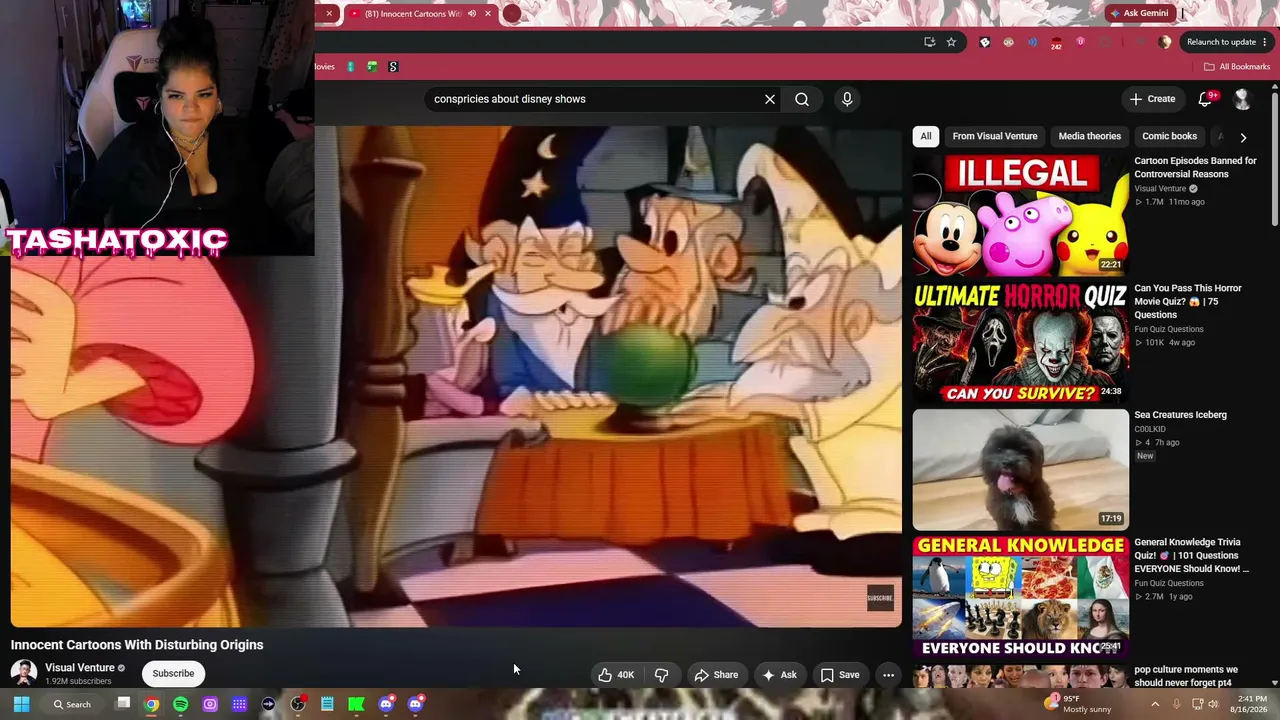This screenshot has width=1280, height=720.
Task: Open Can You Pass This Horror Movie Quiz
Action: tap(1188, 301)
